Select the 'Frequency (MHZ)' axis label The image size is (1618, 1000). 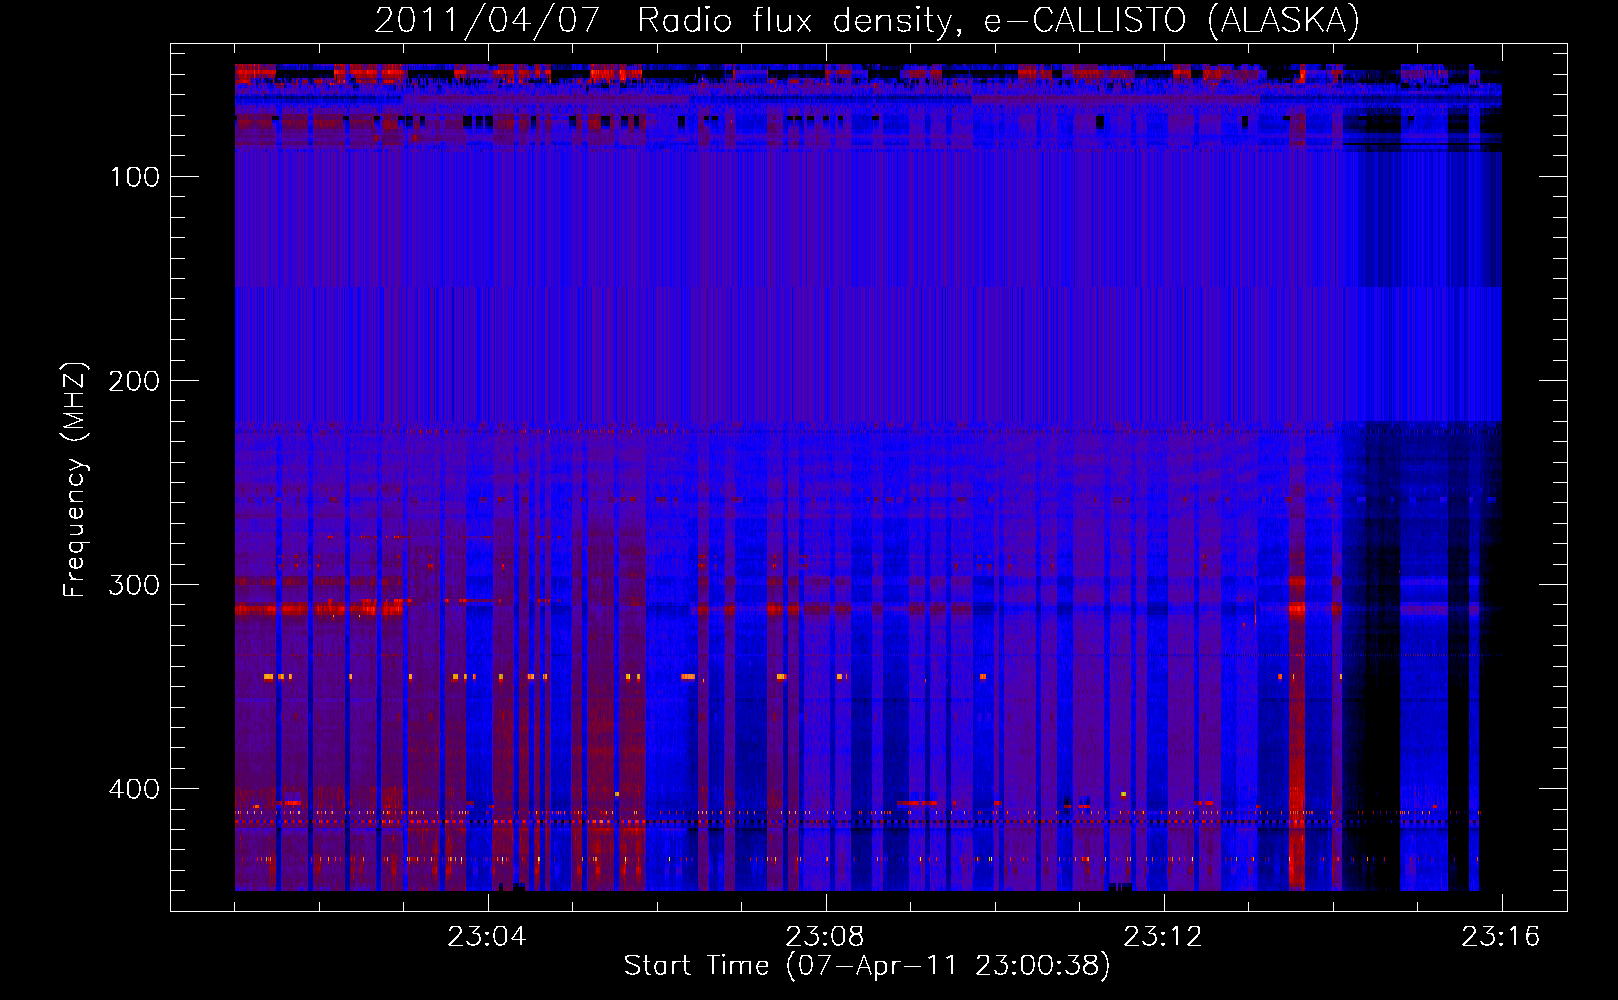point(75,480)
